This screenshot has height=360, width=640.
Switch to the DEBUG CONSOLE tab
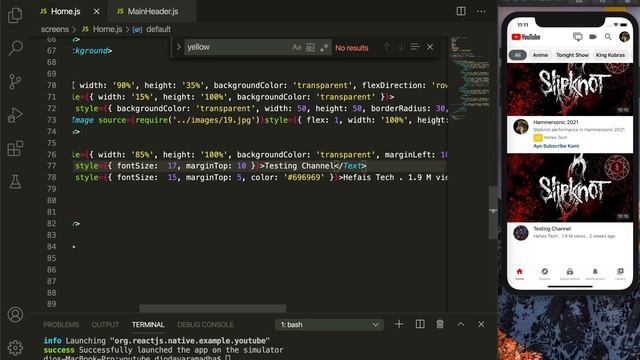click(x=205, y=325)
